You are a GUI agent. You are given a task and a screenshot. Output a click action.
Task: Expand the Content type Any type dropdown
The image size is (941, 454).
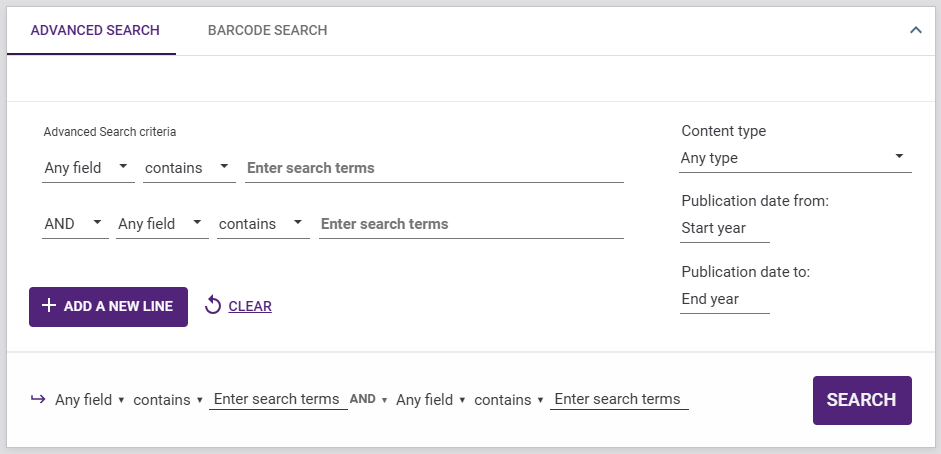[x=795, y=158]
